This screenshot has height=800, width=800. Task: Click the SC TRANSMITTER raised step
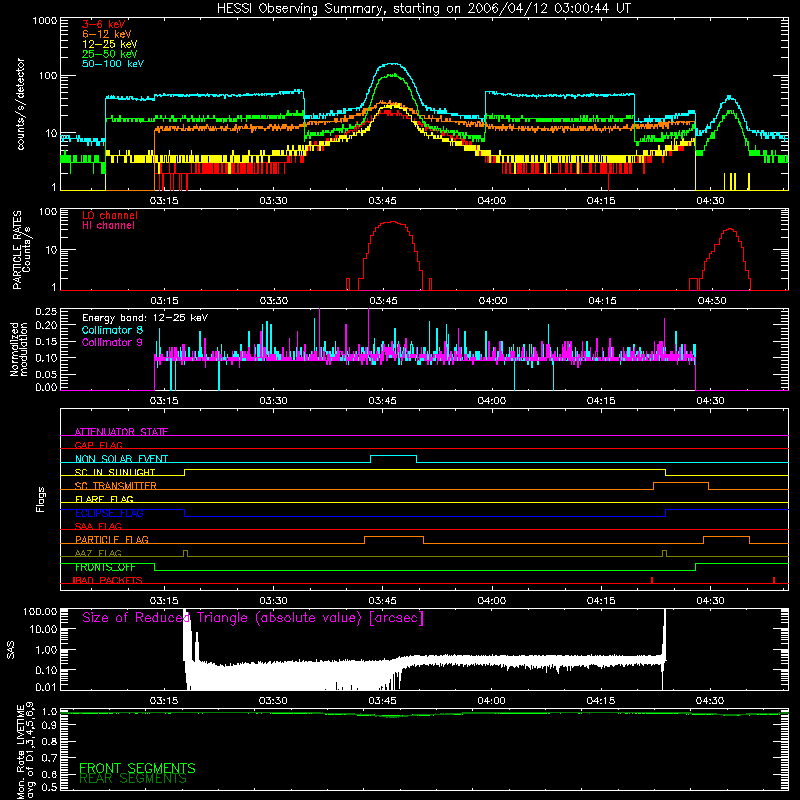(681, 483)
